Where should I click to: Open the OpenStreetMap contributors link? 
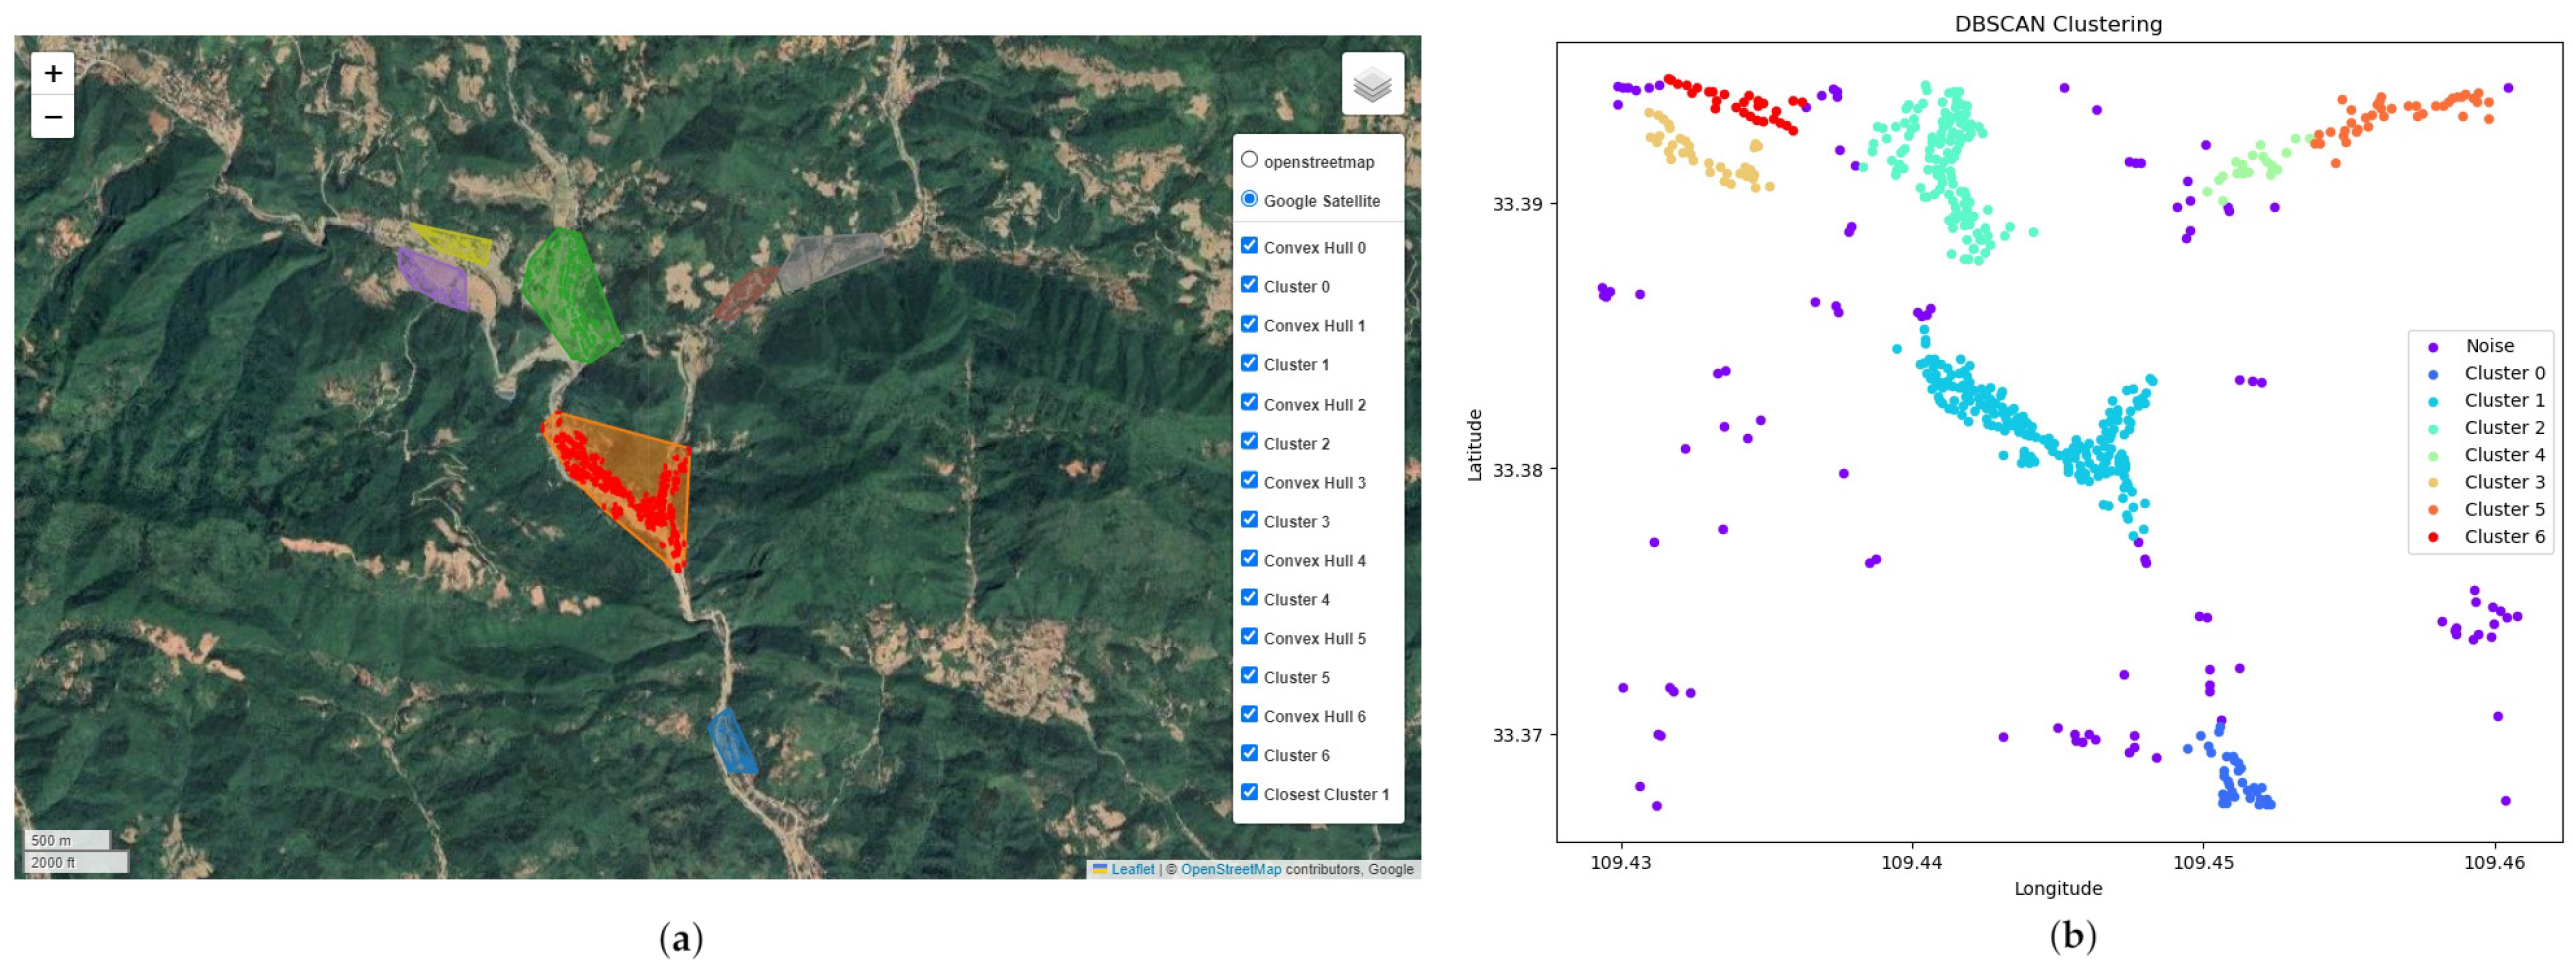[x=1230, y=870]
